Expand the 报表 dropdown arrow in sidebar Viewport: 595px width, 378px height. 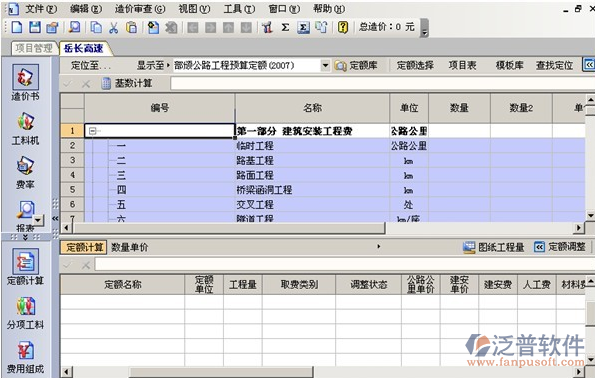(38, 220)
